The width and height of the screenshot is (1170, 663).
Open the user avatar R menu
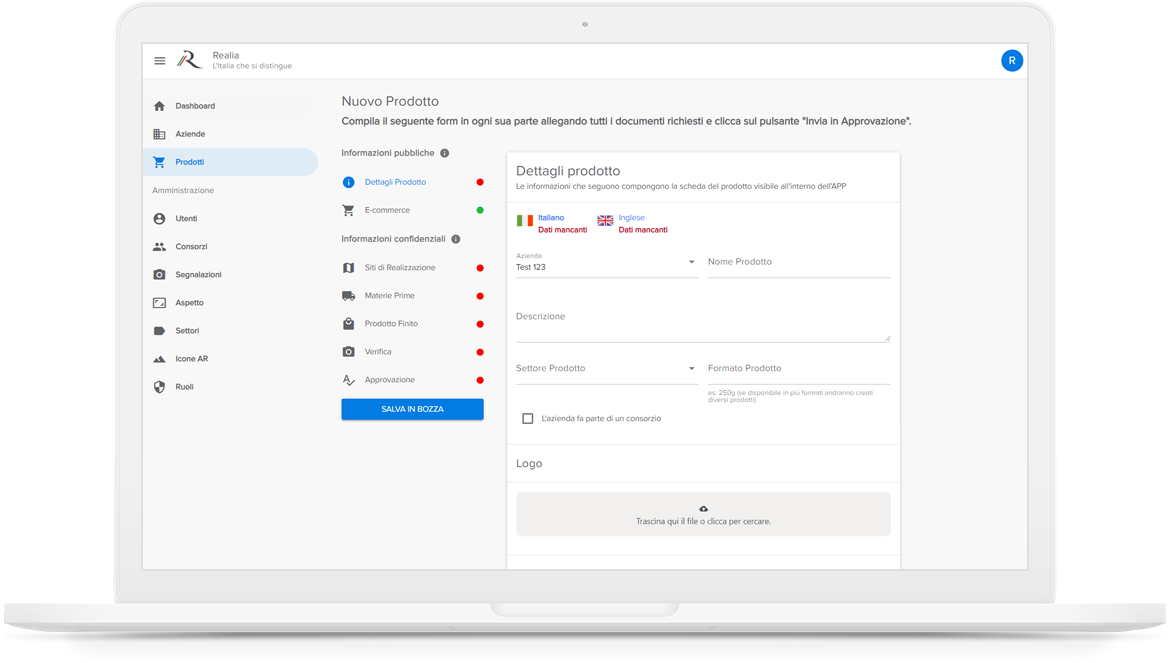[1011, 61]
